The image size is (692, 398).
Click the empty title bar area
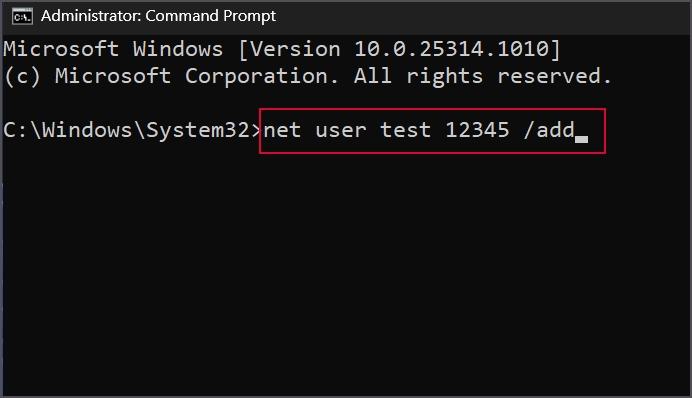click(481, 17)
